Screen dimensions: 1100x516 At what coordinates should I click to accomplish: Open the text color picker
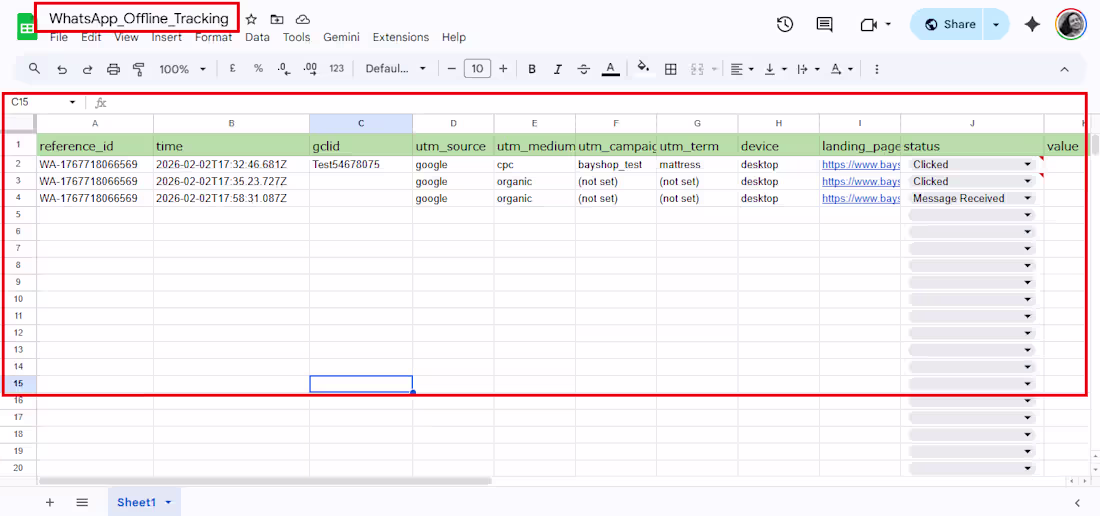click(610, 69)
